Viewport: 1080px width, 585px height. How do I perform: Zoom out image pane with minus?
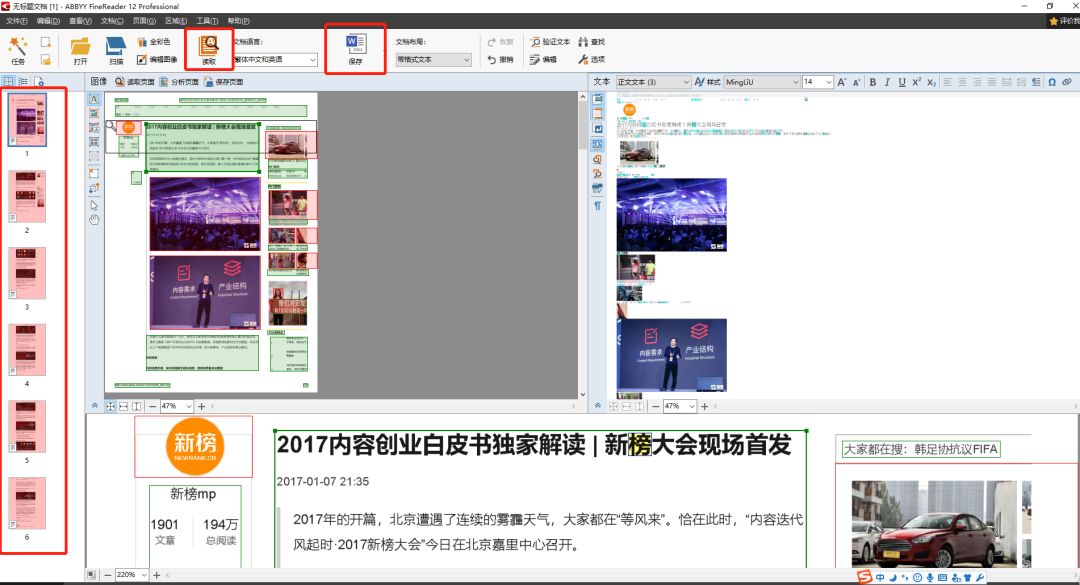152,407
